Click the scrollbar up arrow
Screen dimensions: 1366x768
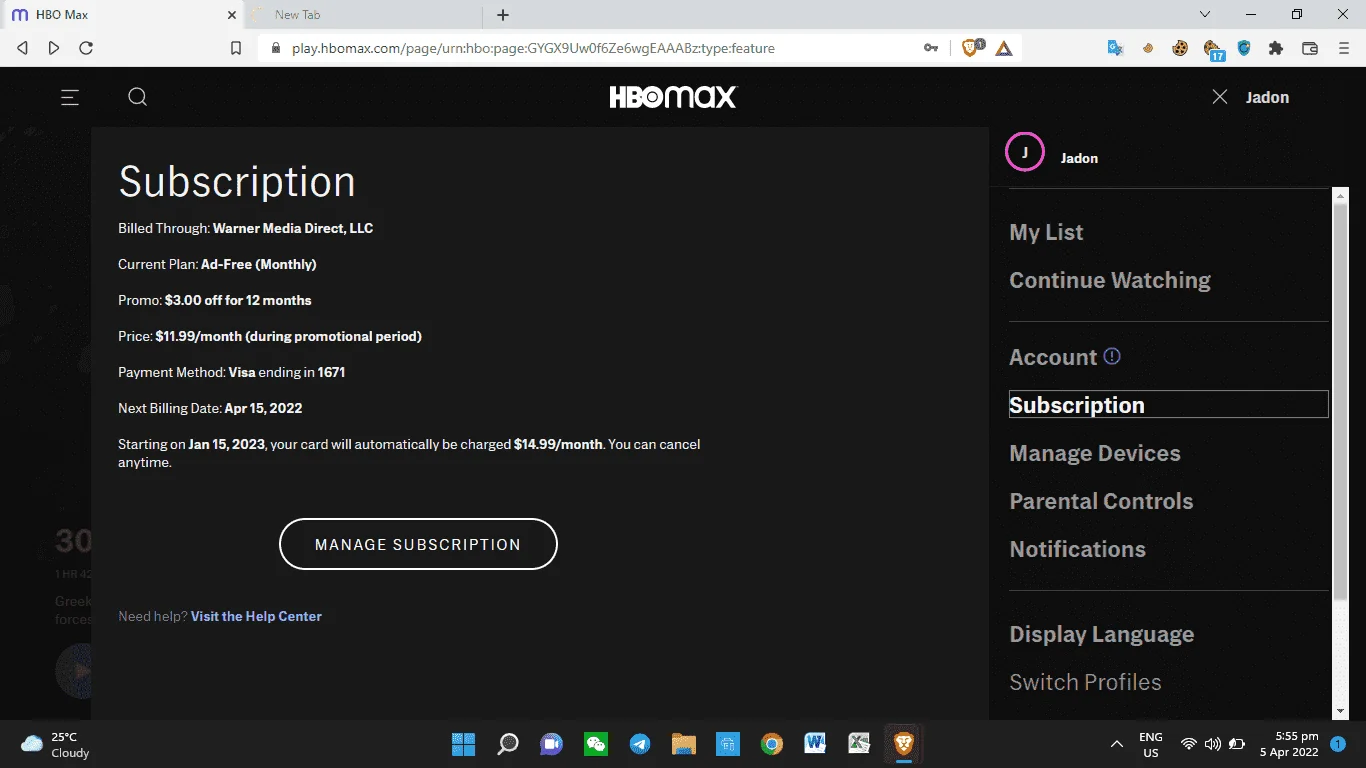tap(1341, 194)
